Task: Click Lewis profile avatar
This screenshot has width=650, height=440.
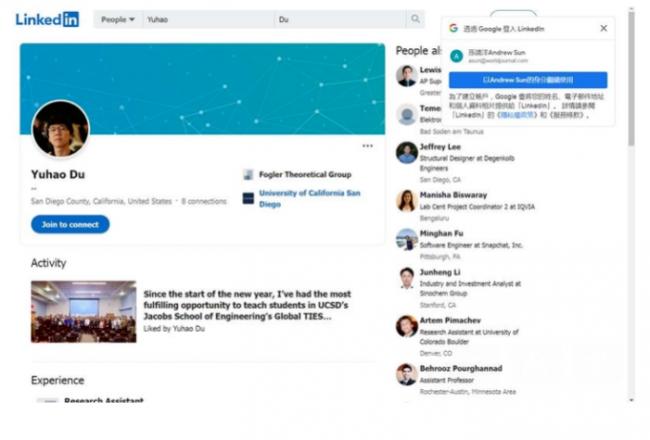Action: (x=407, y=75)
